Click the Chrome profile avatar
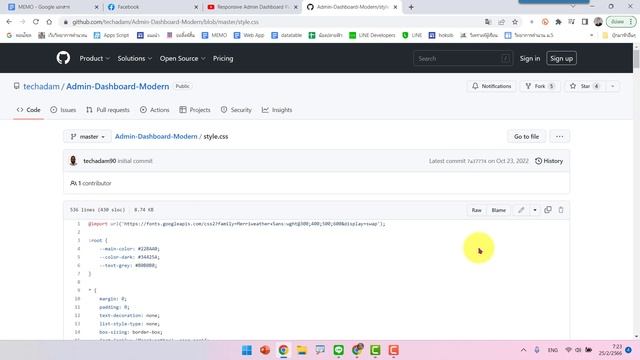 click(x=598, y=22)
